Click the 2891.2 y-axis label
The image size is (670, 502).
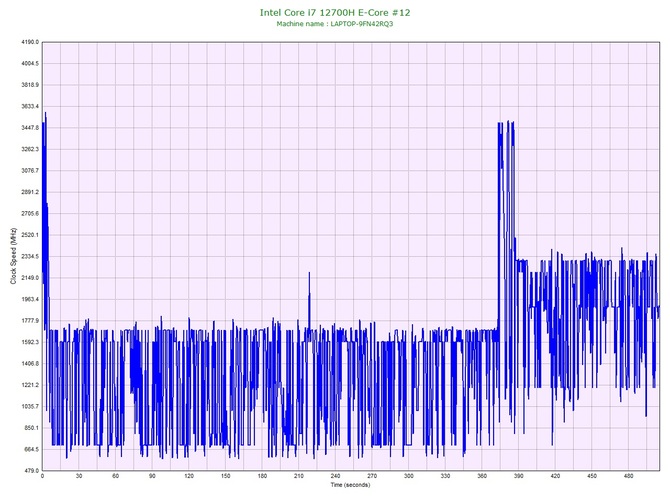point(30,192)
